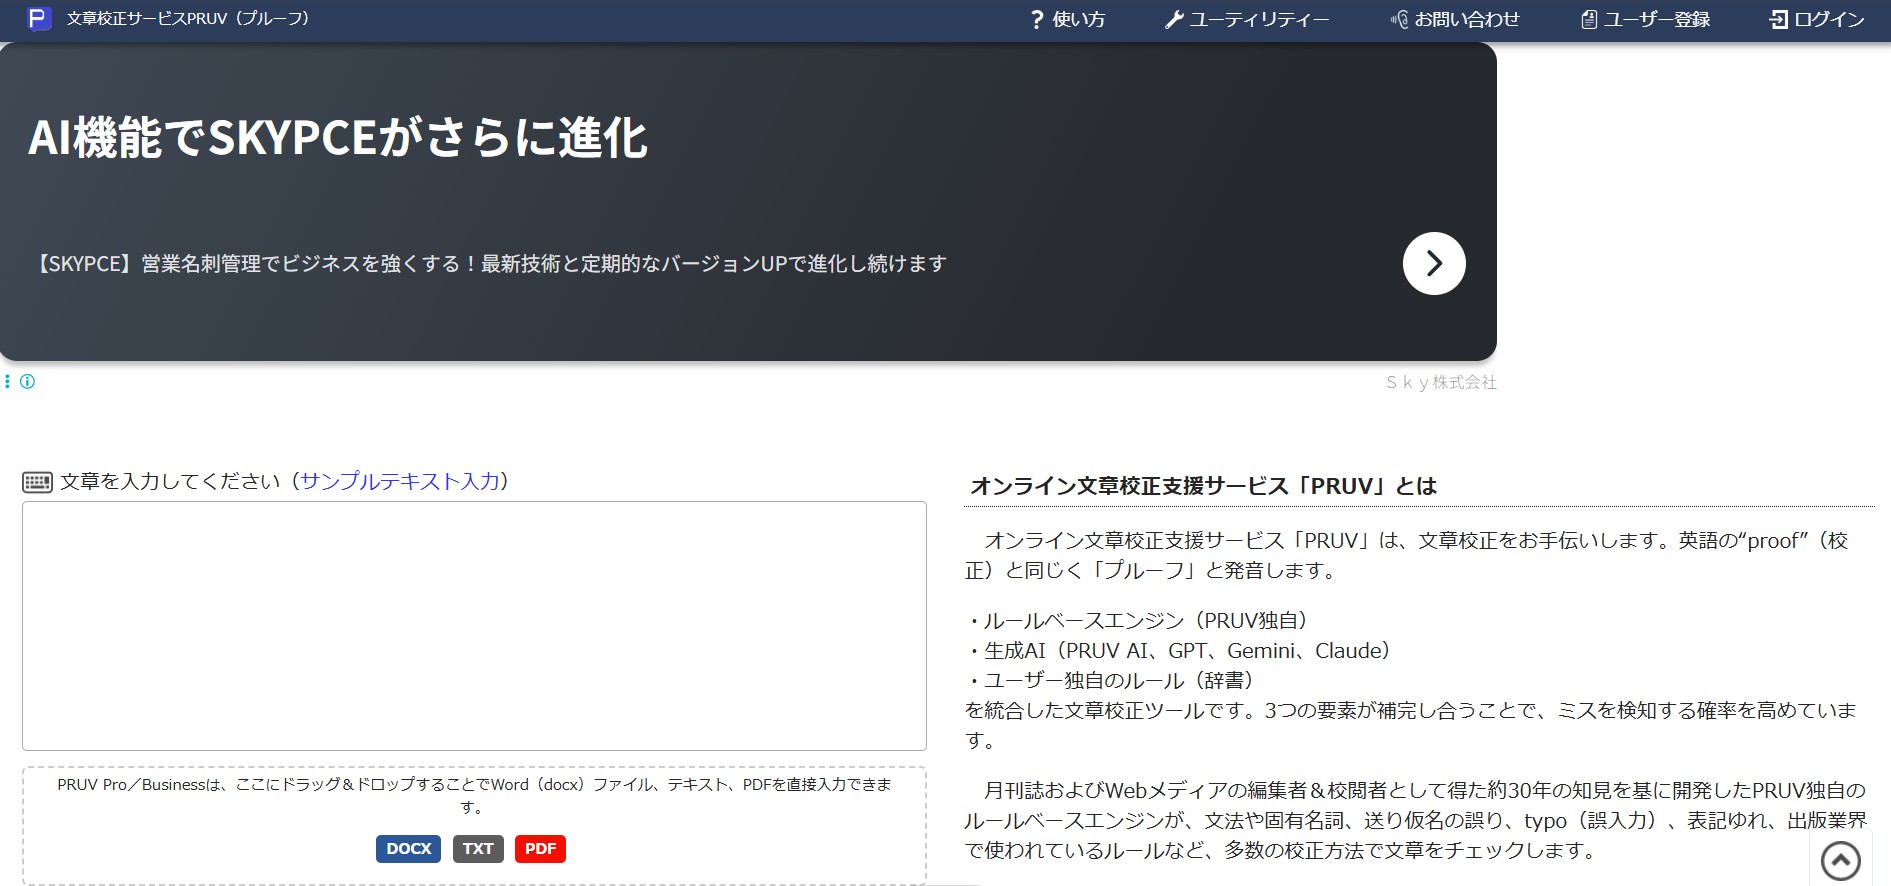The image size is (1891, 886).
Task: Focus the text input area
Action: (474, 626)
